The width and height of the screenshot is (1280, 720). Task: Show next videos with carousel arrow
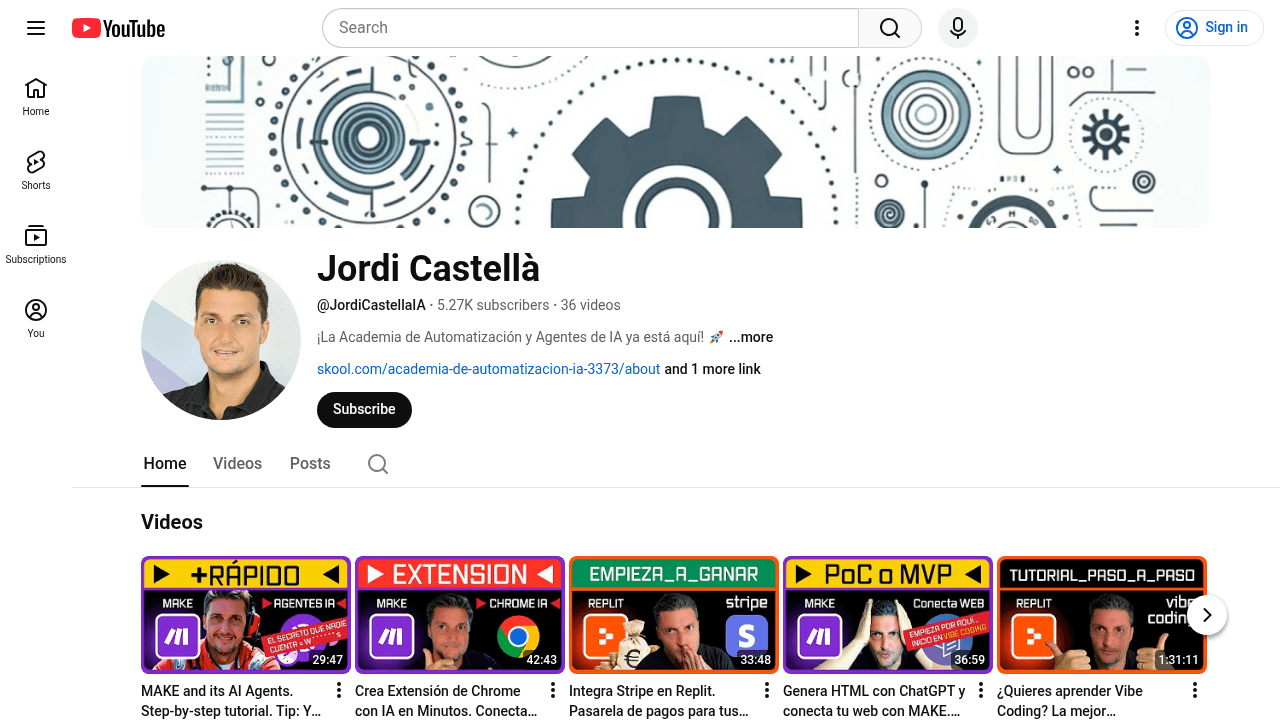1207,615
